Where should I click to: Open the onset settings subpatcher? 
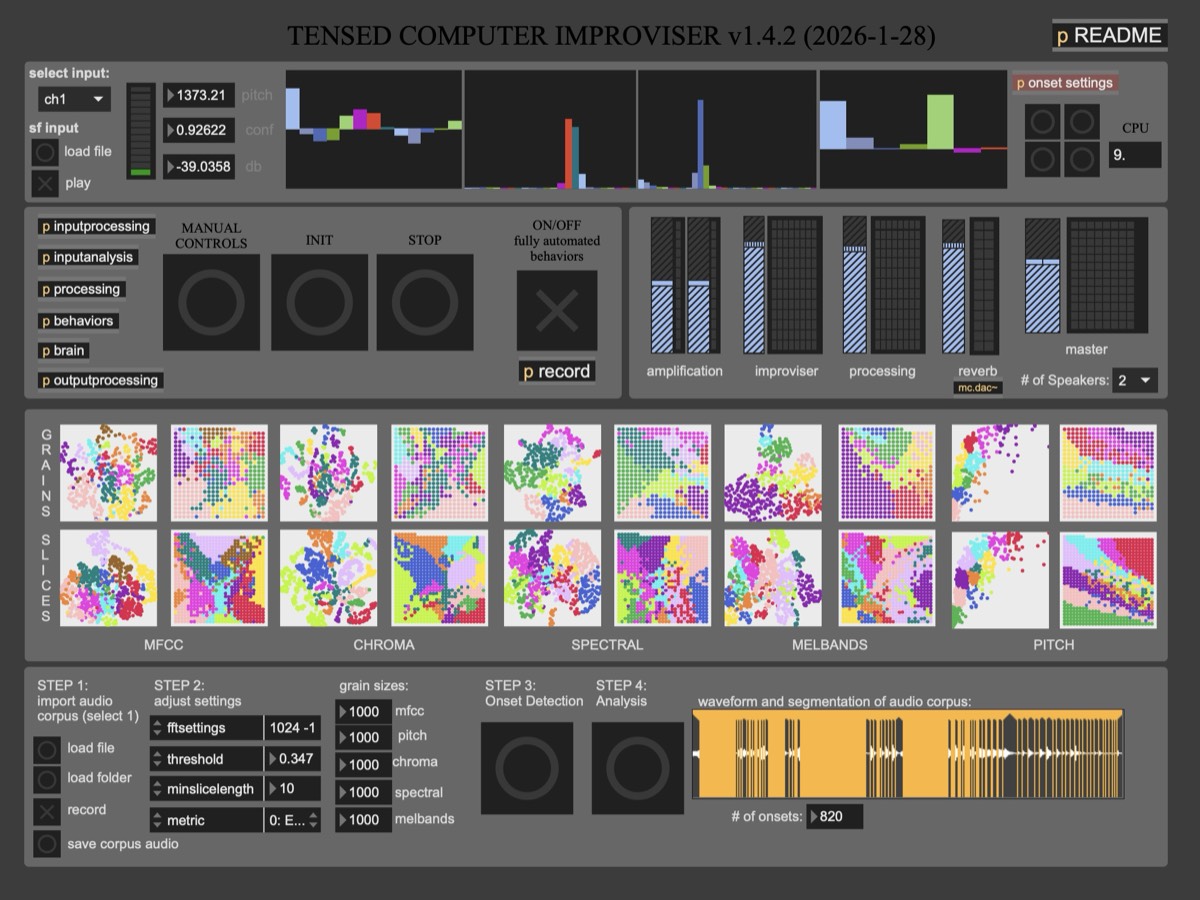pos(1063,84)
